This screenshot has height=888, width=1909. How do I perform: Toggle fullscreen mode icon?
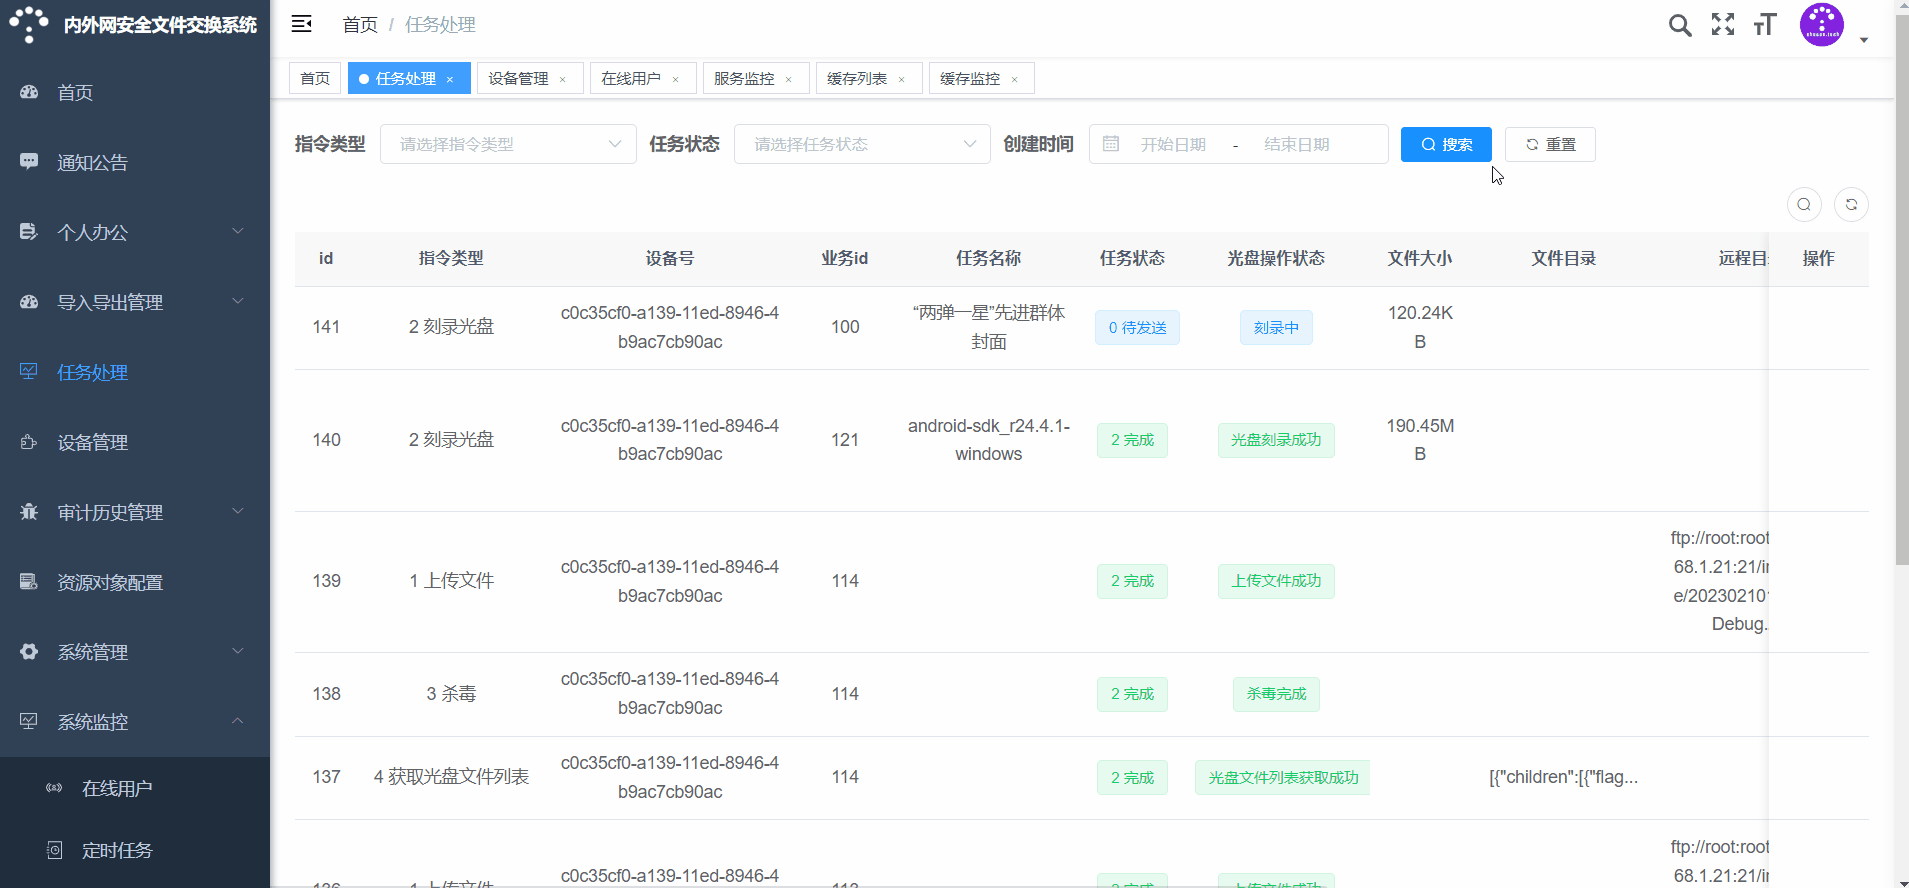pos(1723,24)
